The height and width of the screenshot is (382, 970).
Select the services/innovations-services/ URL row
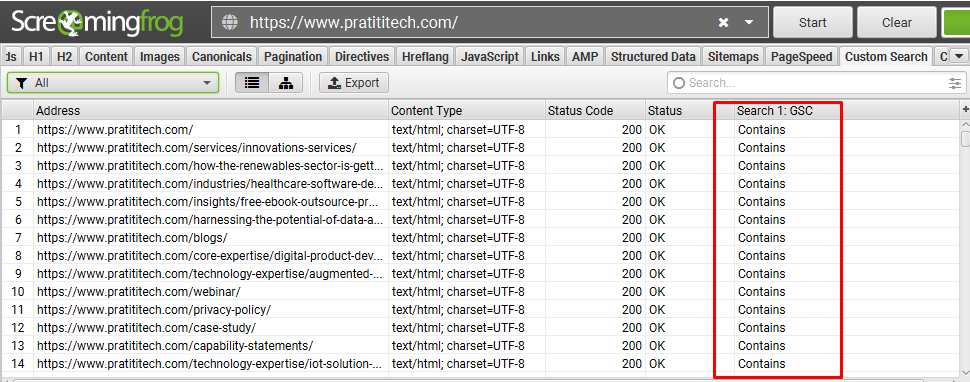pos(196,148)
